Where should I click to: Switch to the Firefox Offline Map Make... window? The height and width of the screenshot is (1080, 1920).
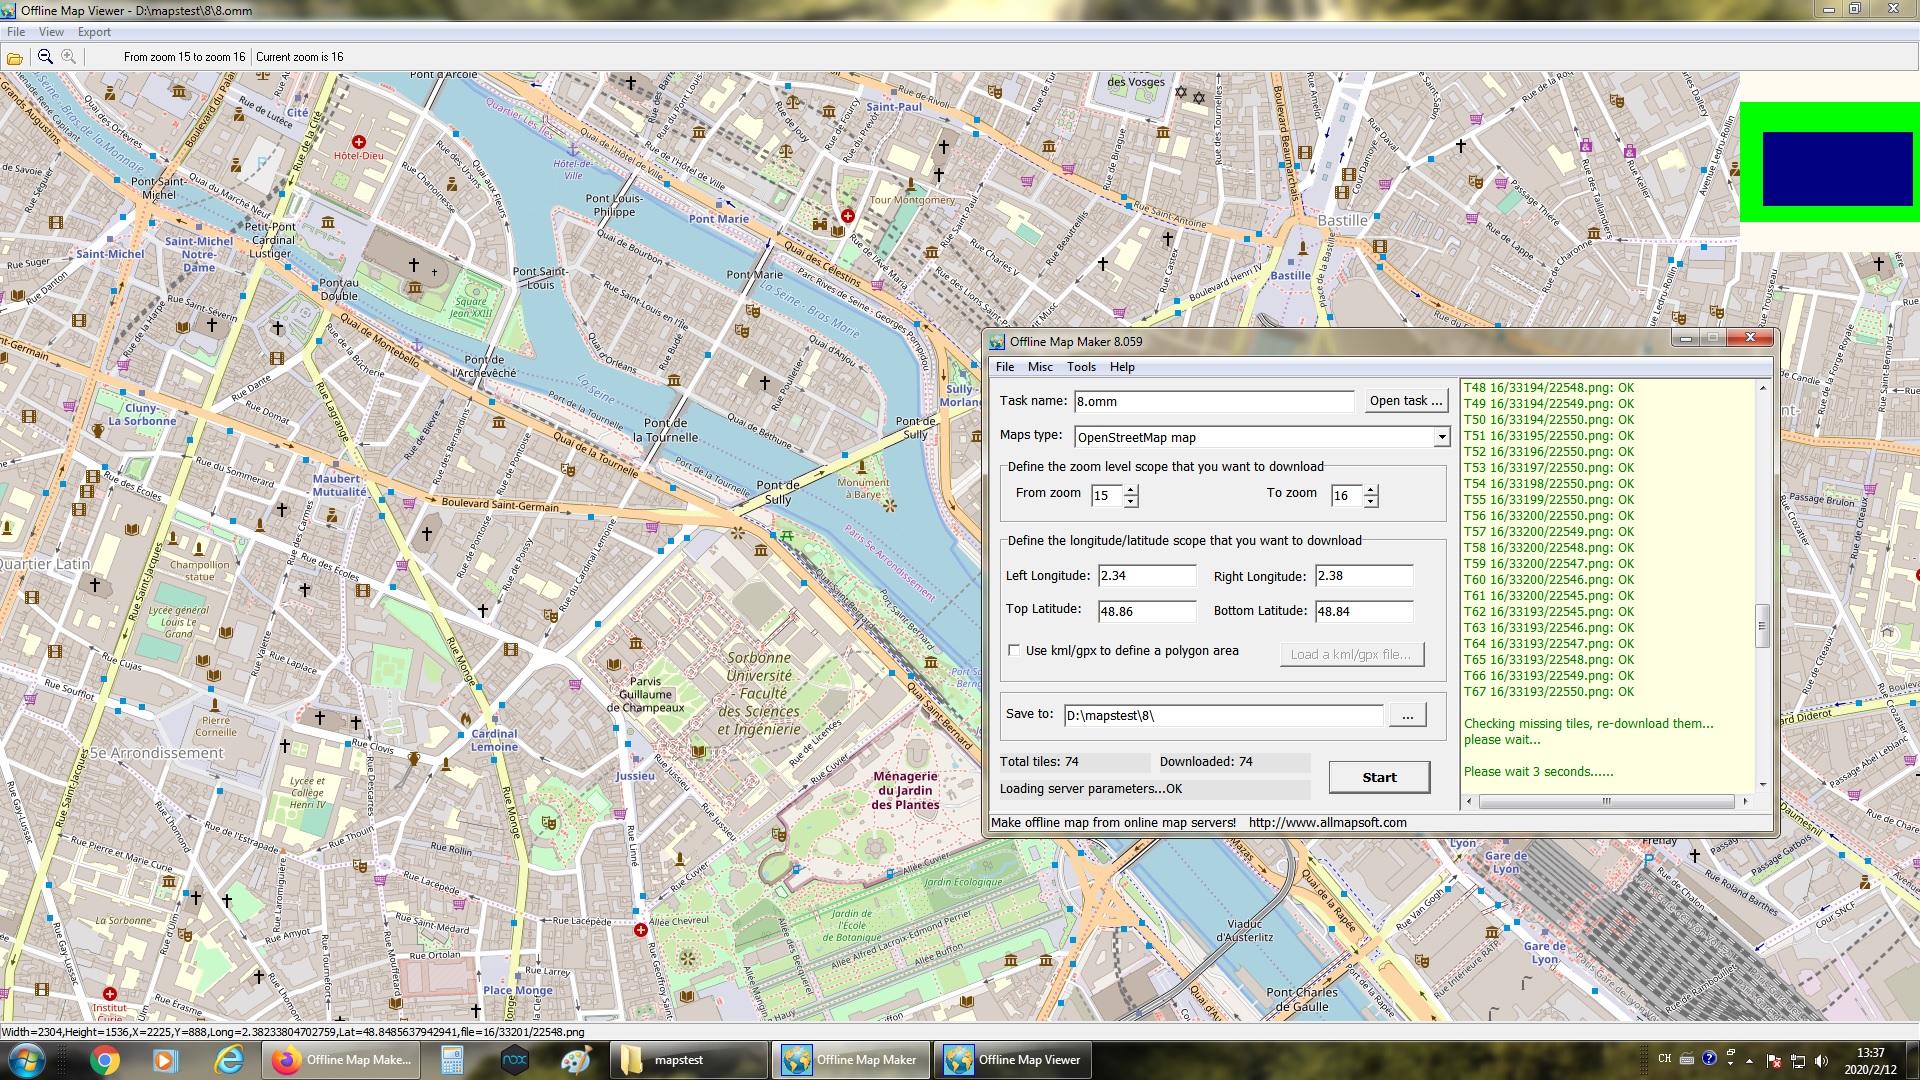(341, 1060)
